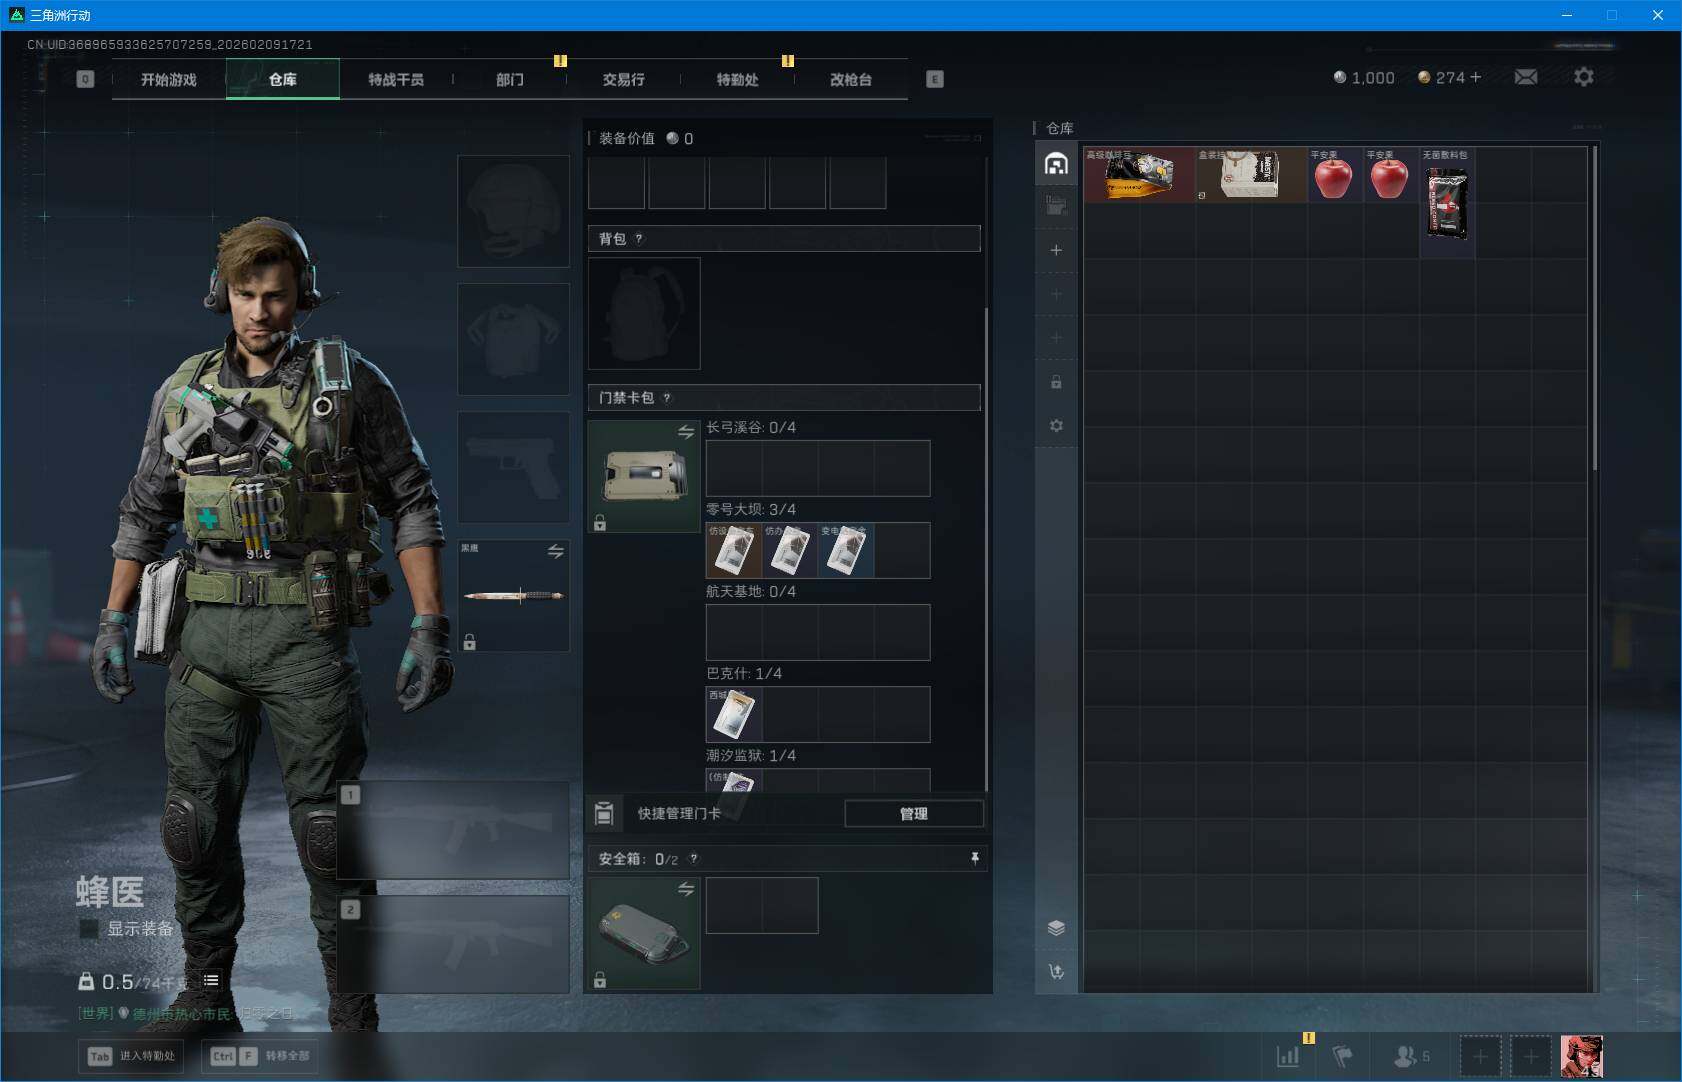
Task: Click the Q previous-tab key icon
Action: pos(85,79)
